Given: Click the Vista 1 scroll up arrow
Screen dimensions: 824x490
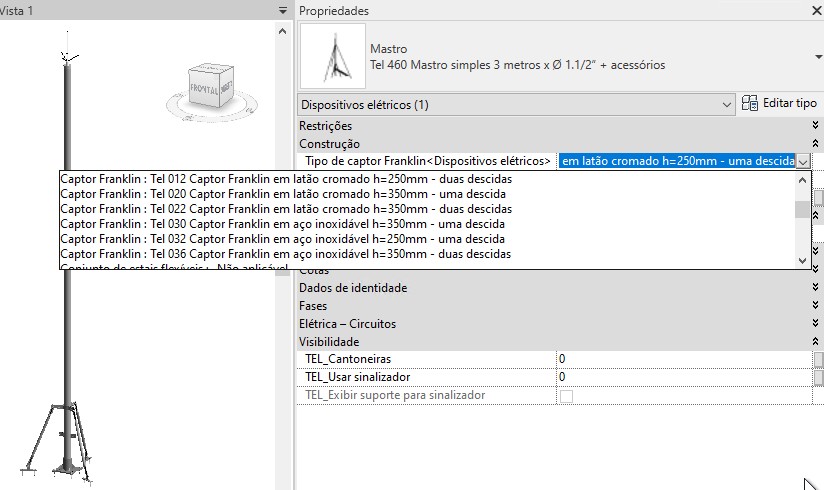Looking at the screenshot, I should click(x=283, y=31).
